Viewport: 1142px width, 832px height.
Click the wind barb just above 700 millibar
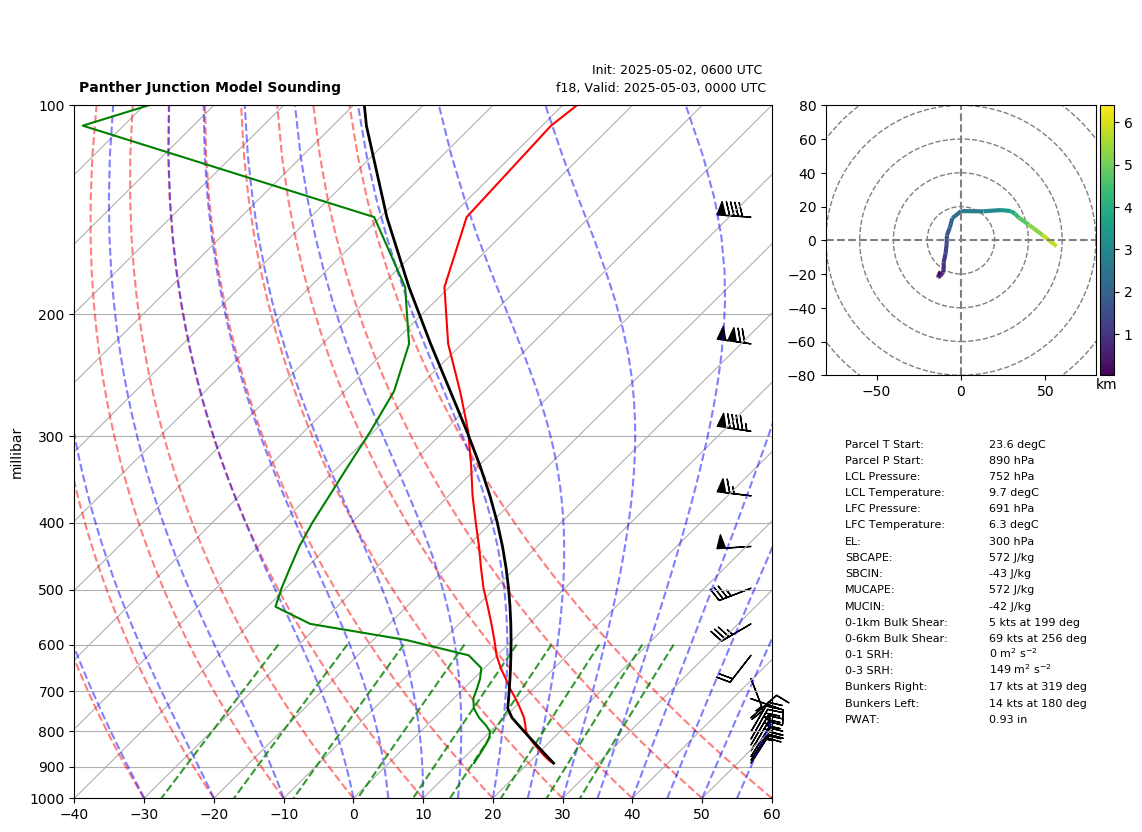[x=733, y=670]
